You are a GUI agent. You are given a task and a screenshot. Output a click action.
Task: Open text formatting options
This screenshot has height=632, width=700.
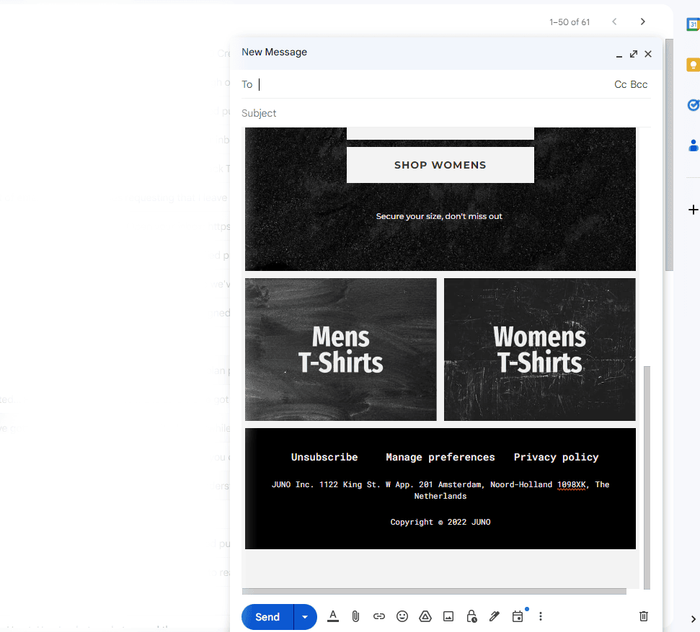click(333, 616)
